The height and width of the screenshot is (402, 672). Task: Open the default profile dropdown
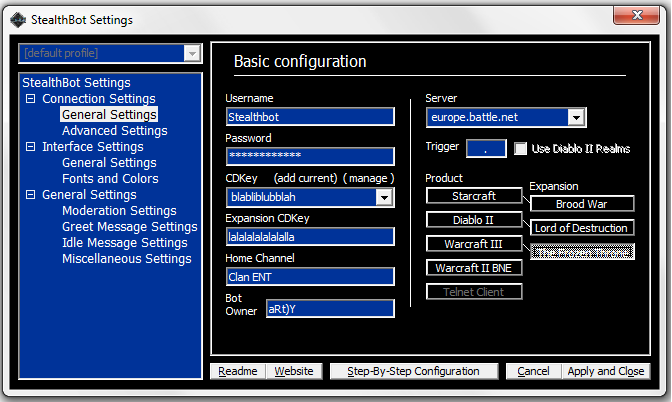[192, 52]
